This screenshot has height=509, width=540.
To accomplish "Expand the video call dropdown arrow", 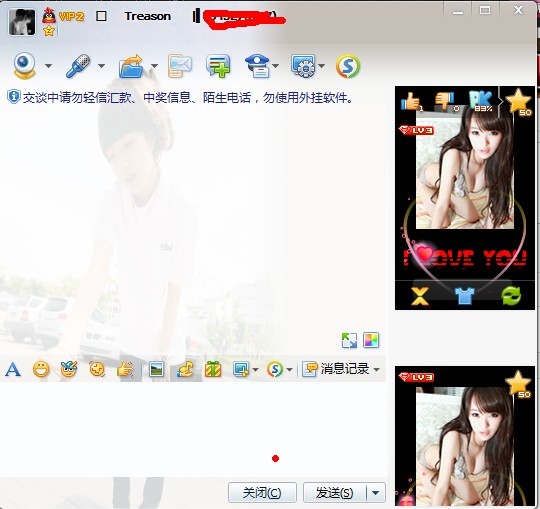I will click(x=49, y=66).
